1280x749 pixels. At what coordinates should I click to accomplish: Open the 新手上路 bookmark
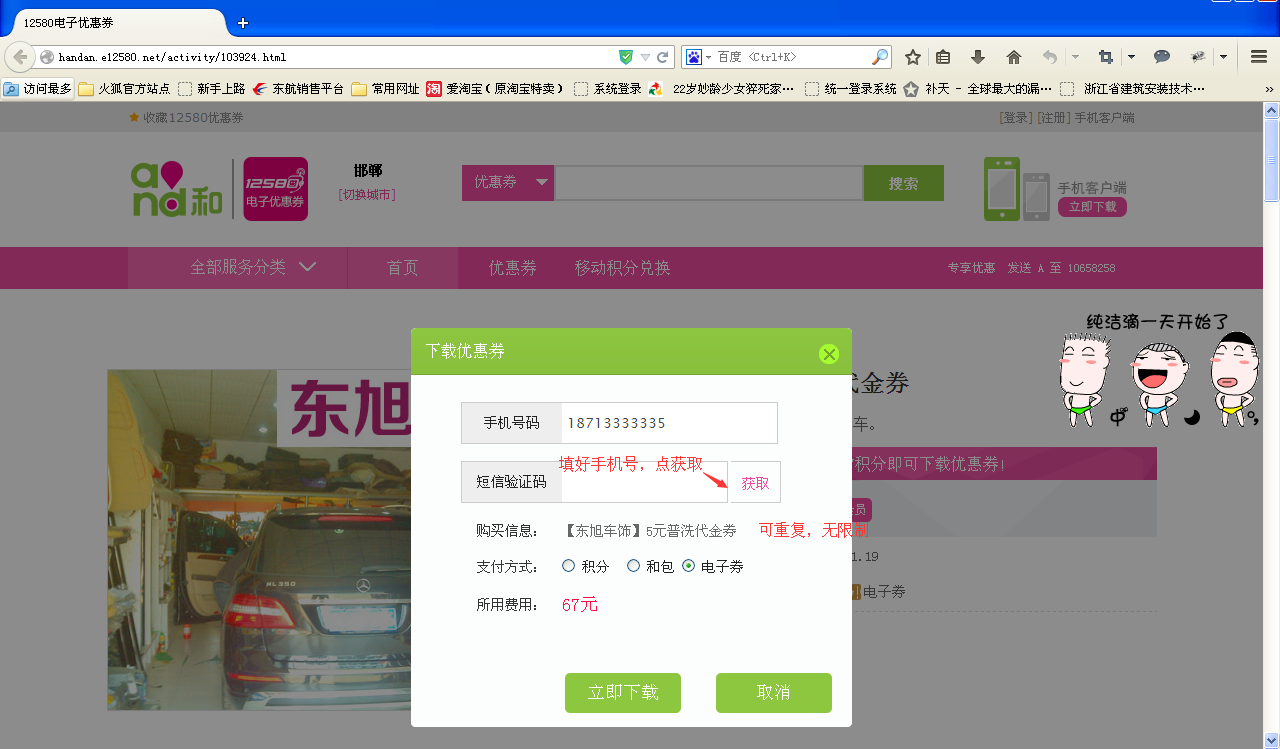pyautogui.click(x=212, y=89)
